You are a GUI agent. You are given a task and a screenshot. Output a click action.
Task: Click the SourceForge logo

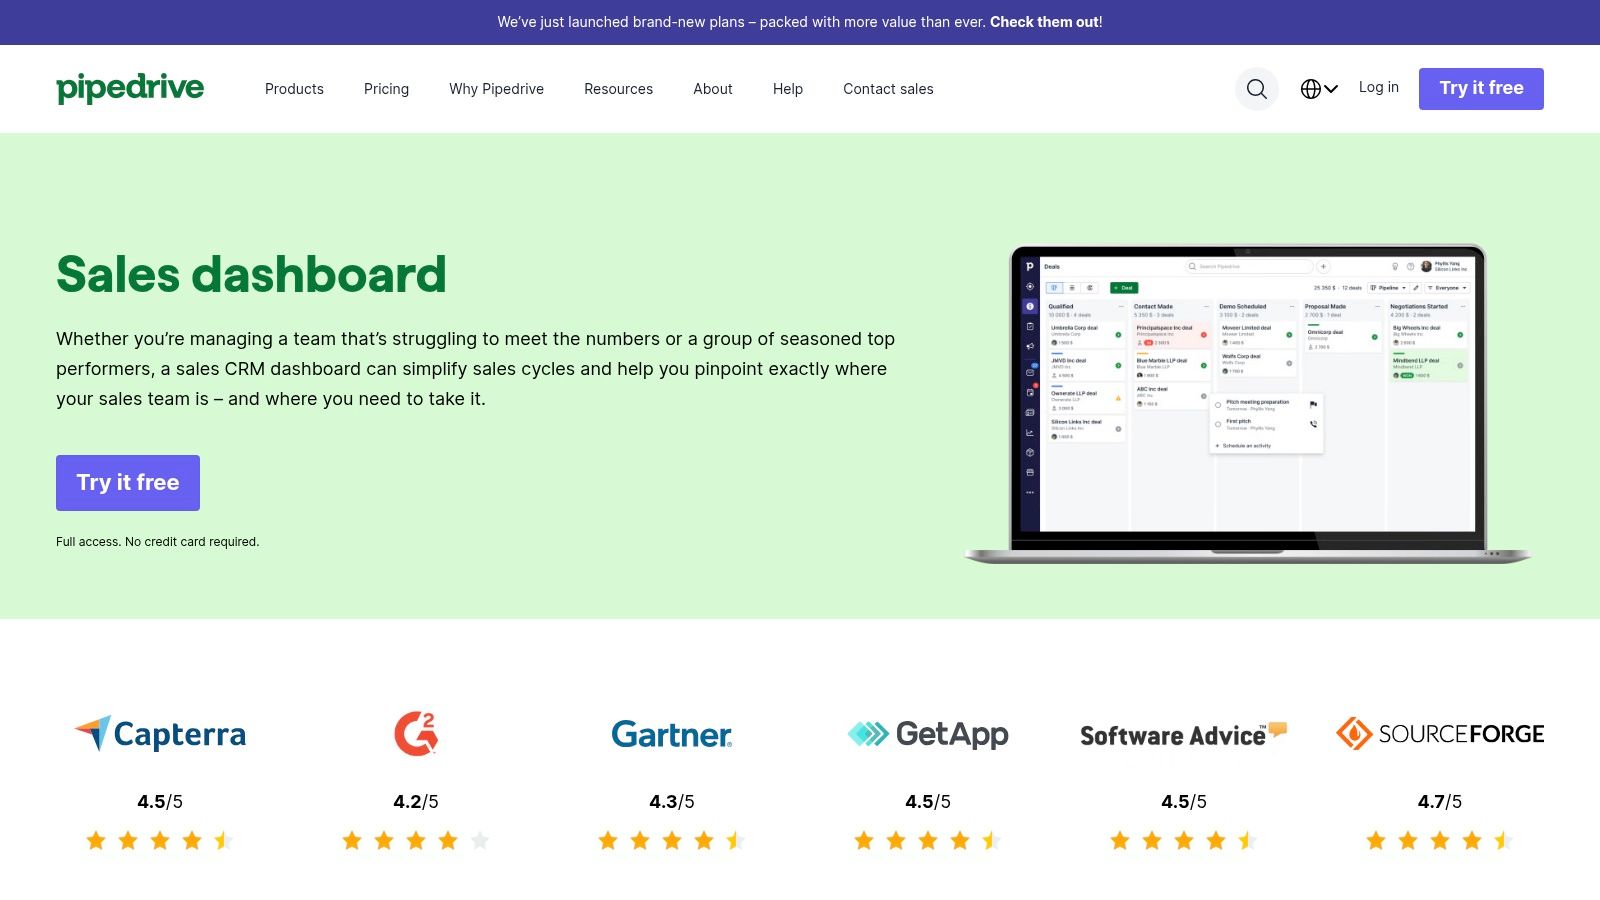tap(1440, 734)
